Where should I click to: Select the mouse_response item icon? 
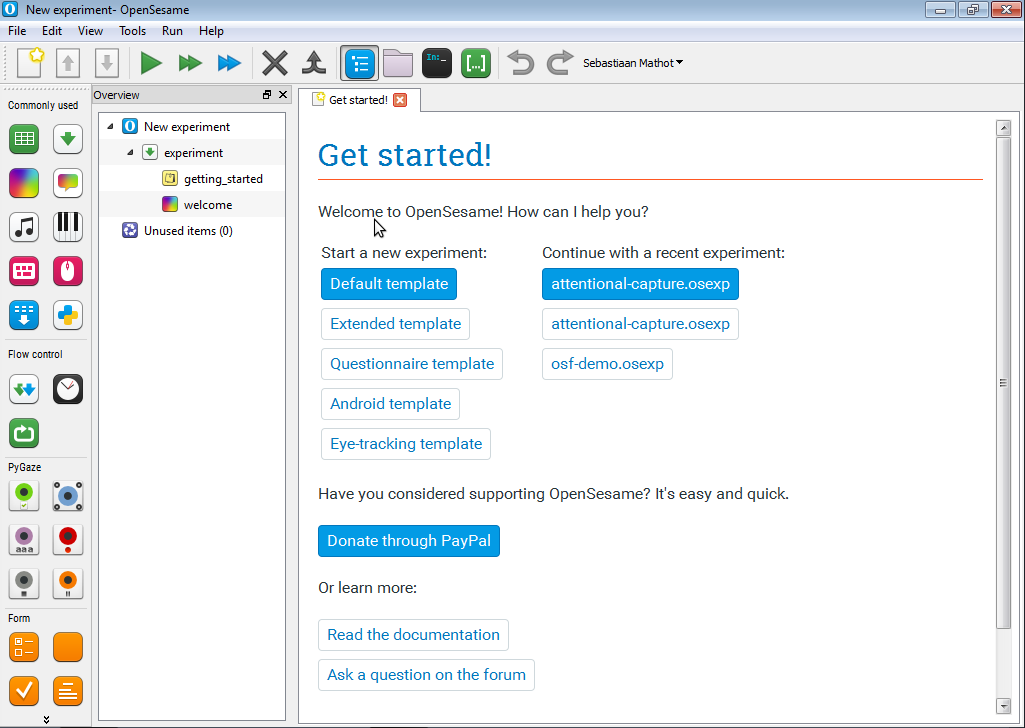click(x=68, y=271)
